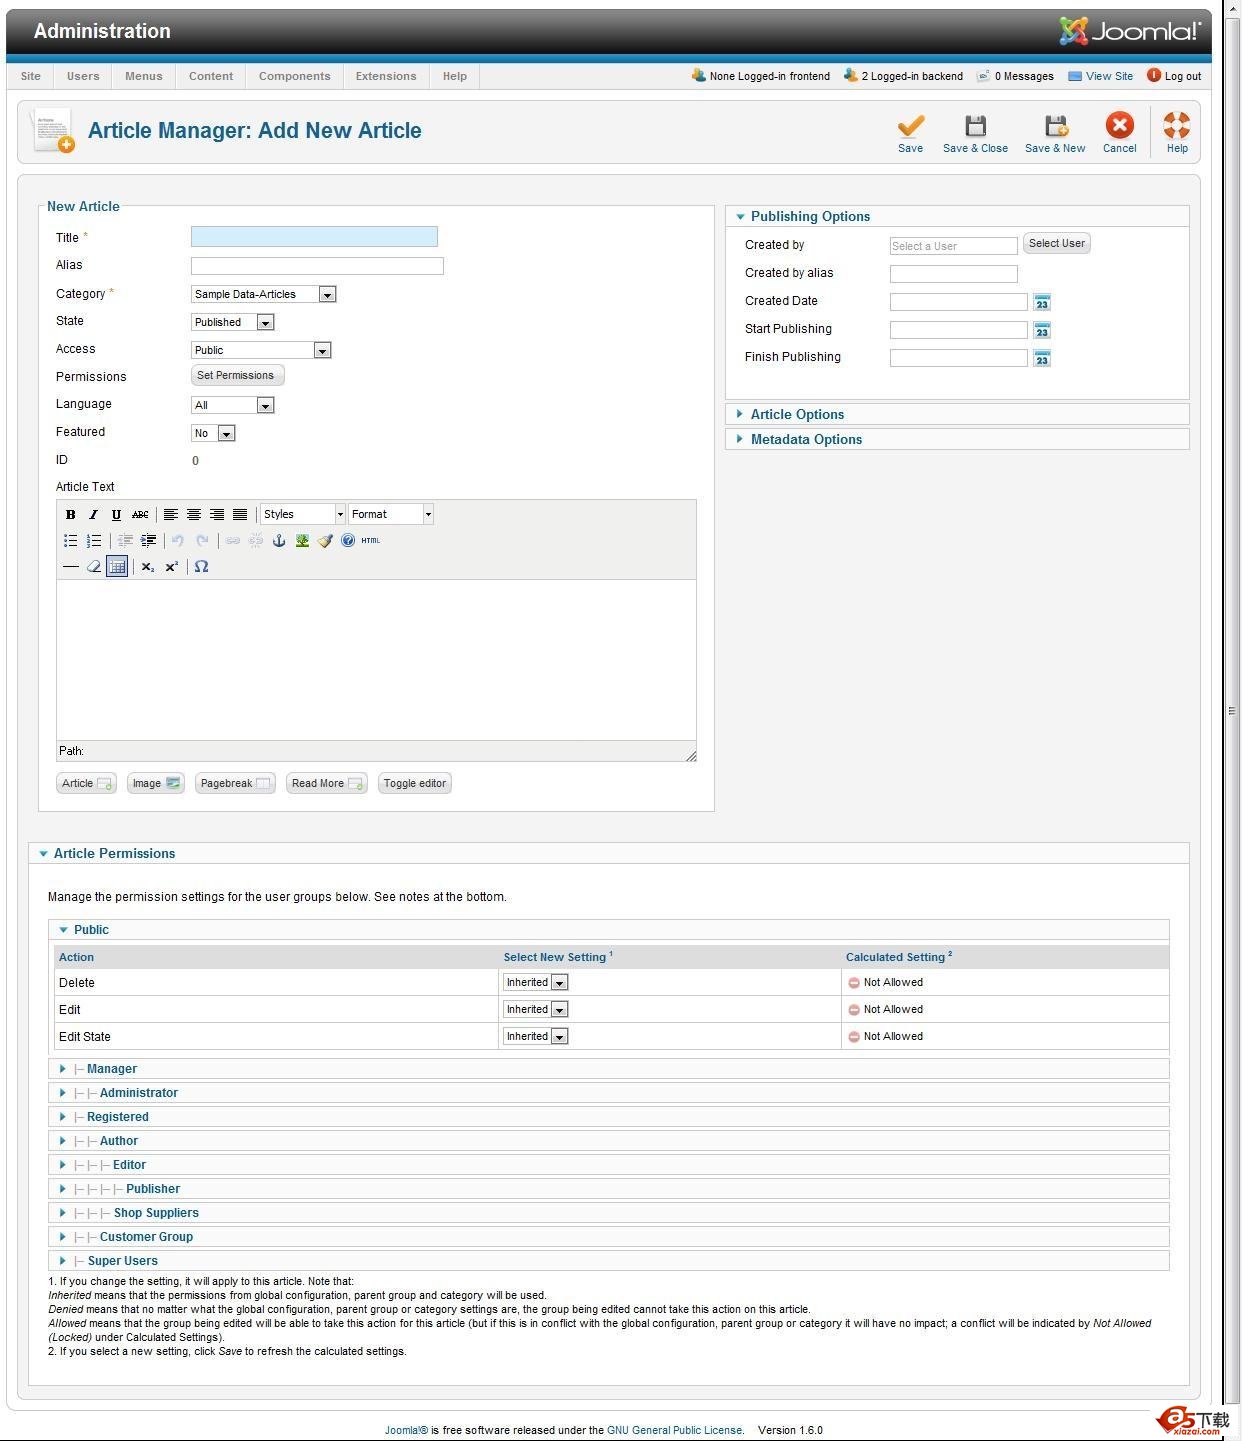The width and height of the screenshot is (1243, 1441).
Task: Click inside the Title input field
Action: pyautogui.click(x=313, y=237)
